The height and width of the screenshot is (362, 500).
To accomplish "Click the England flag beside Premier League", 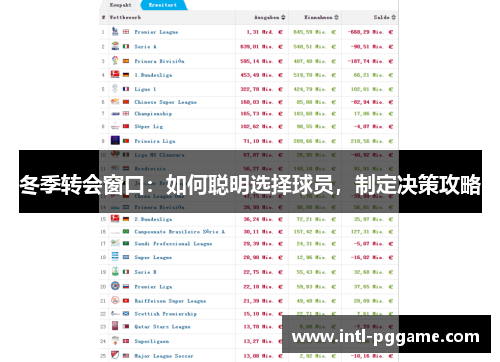I will [126, 32].
